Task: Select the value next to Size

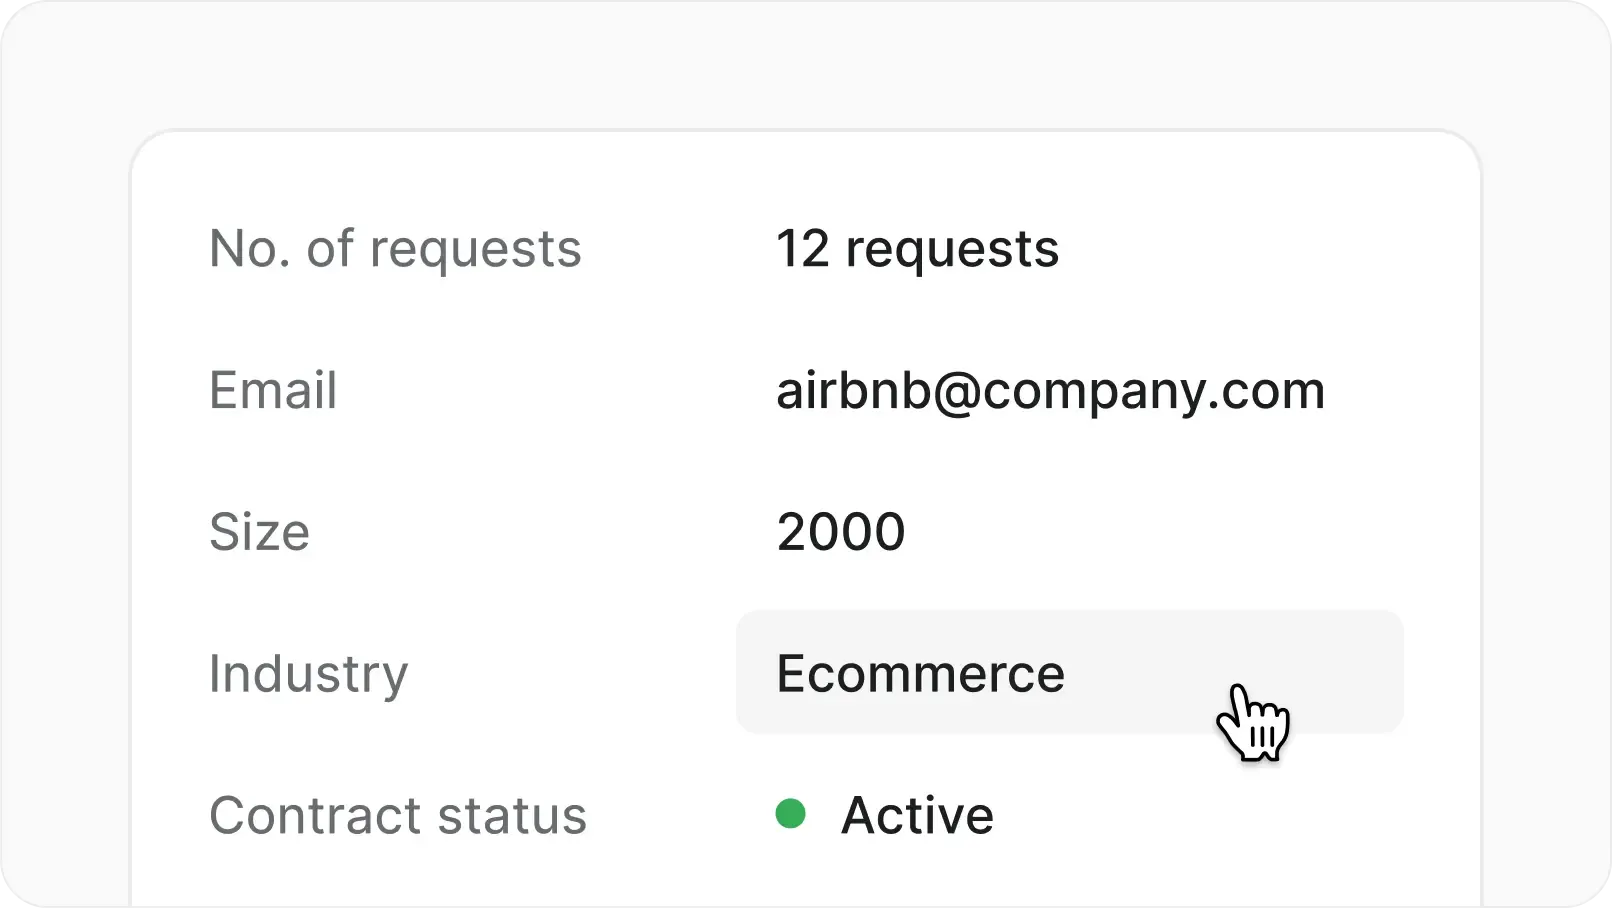Action: [x=840, y=531]
